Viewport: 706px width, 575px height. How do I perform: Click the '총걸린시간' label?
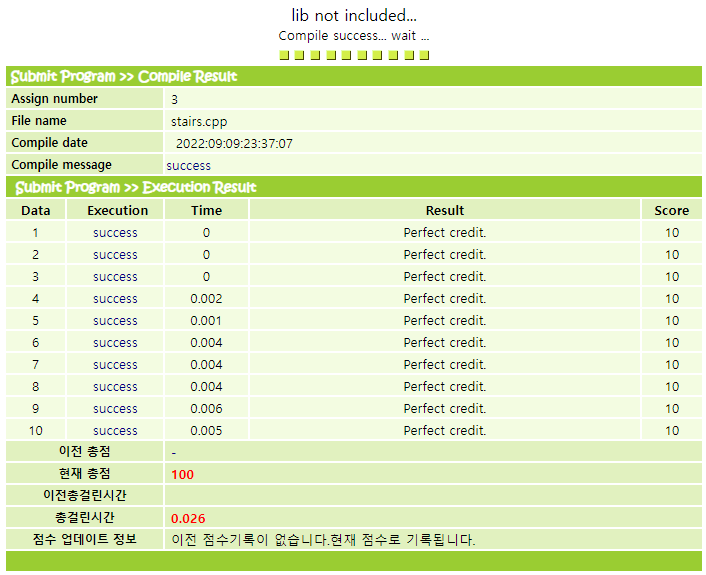[85, 517]
